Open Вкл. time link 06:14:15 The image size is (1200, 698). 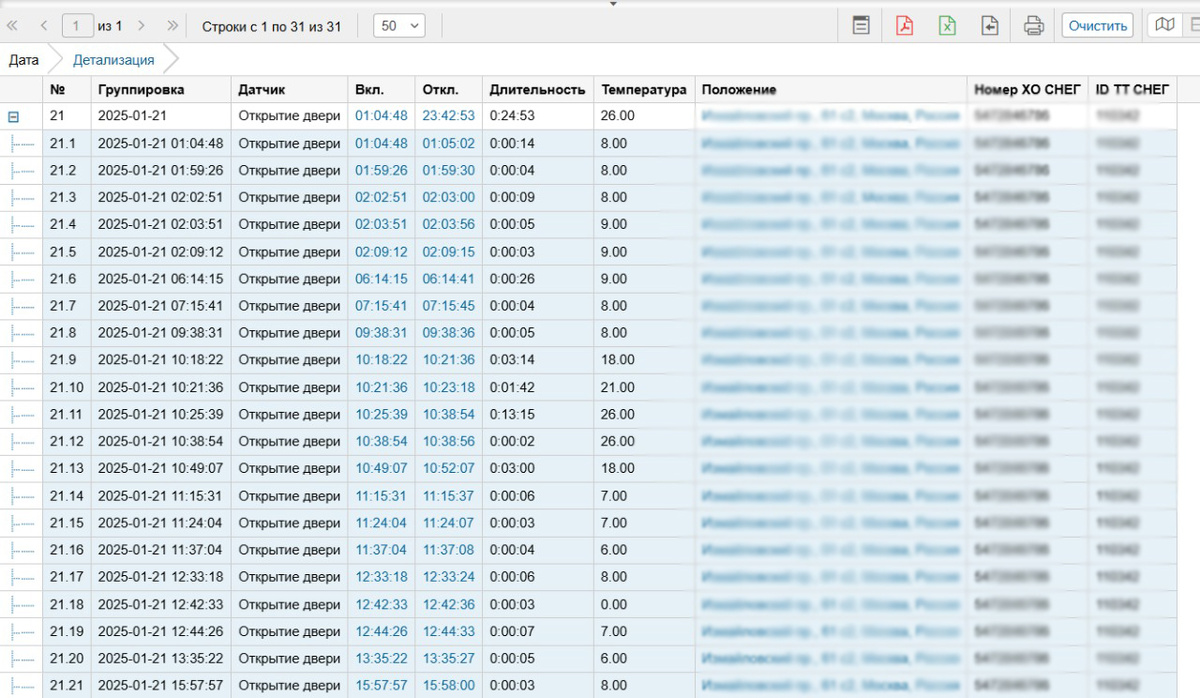381,279
